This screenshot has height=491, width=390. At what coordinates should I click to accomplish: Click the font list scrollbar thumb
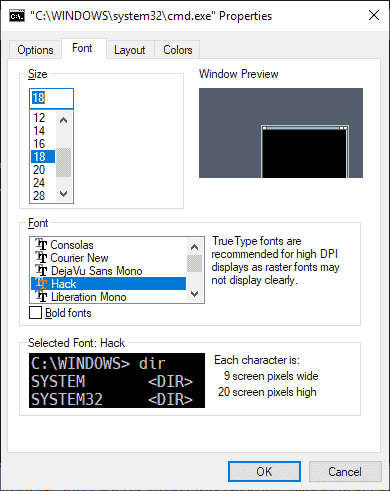[x=194, y=264]
